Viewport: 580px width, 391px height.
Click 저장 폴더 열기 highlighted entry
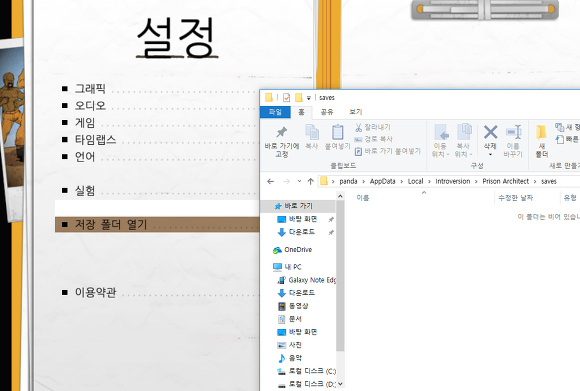point(157,225)
